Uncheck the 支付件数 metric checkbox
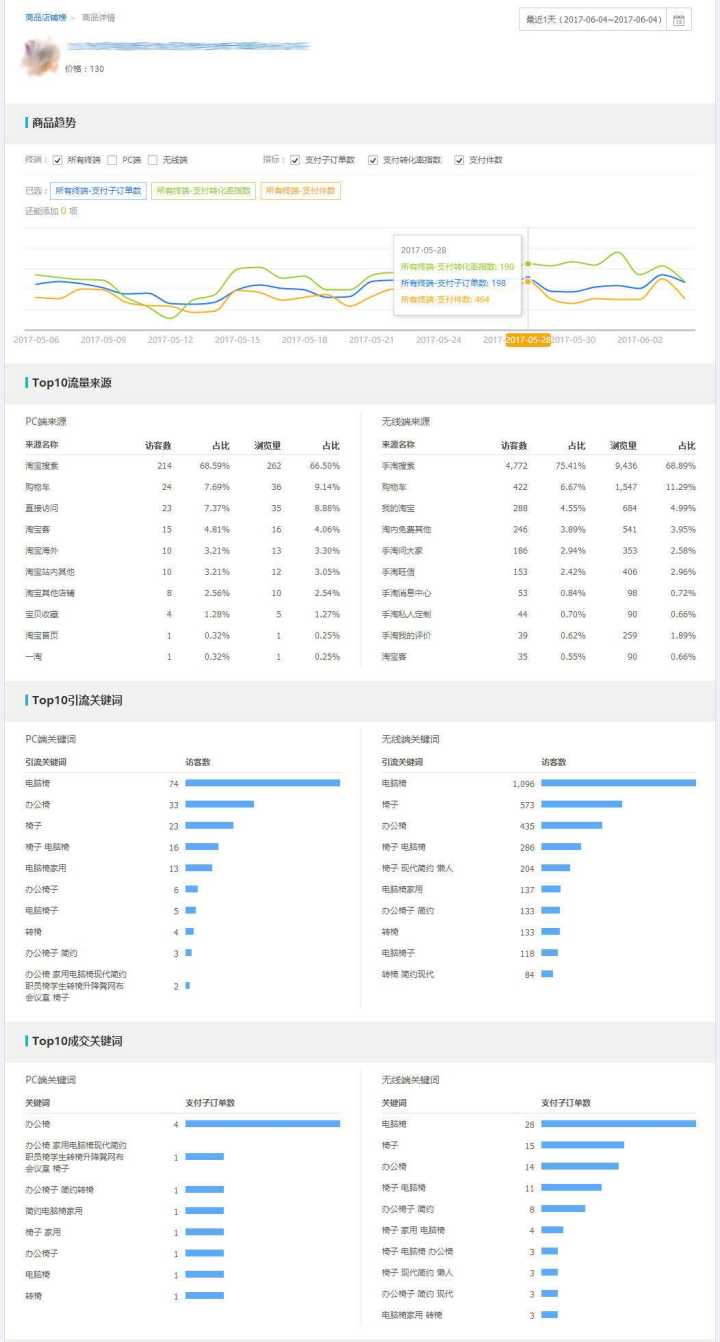Viewport: 720px width, 1342px height. click(x=459, y=160)
